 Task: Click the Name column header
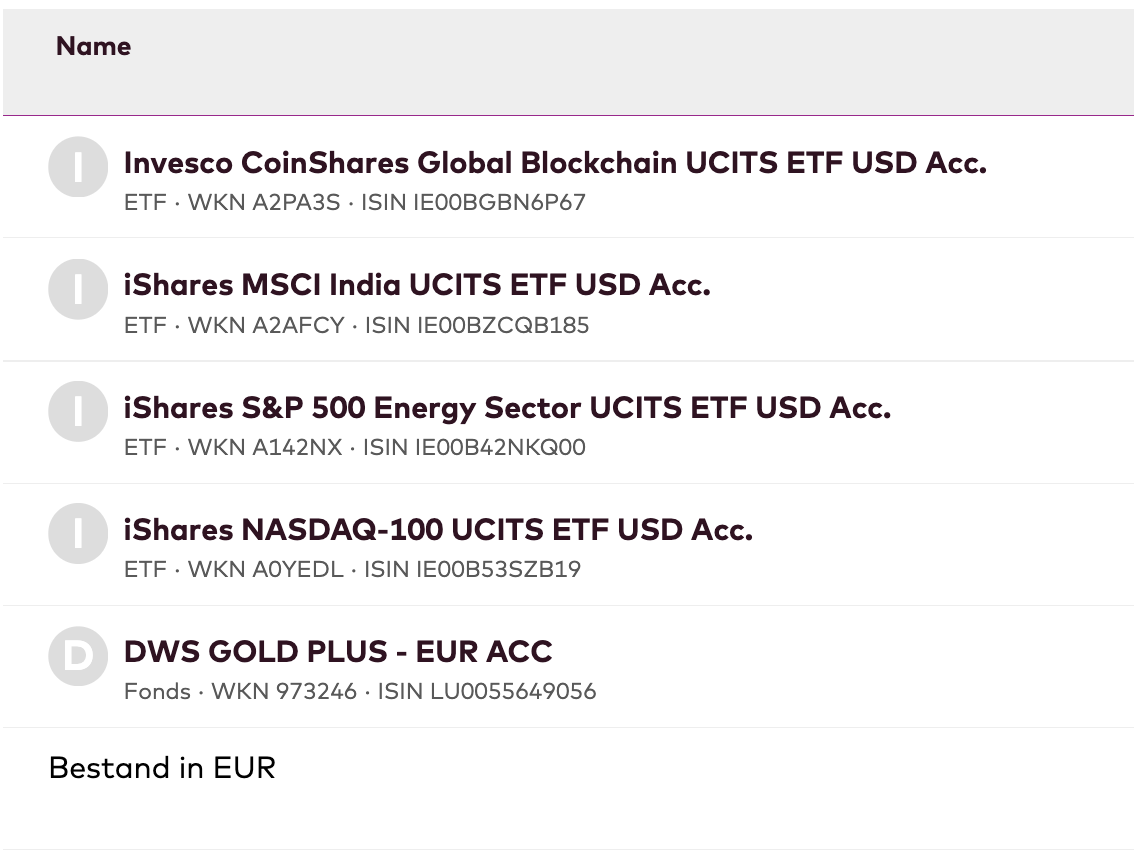pos(93,46)
